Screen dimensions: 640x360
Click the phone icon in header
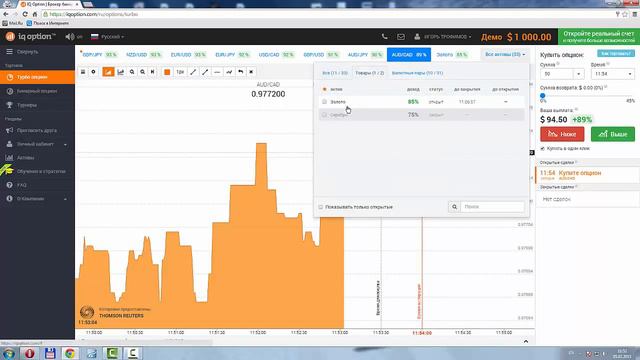pos(384,37)
